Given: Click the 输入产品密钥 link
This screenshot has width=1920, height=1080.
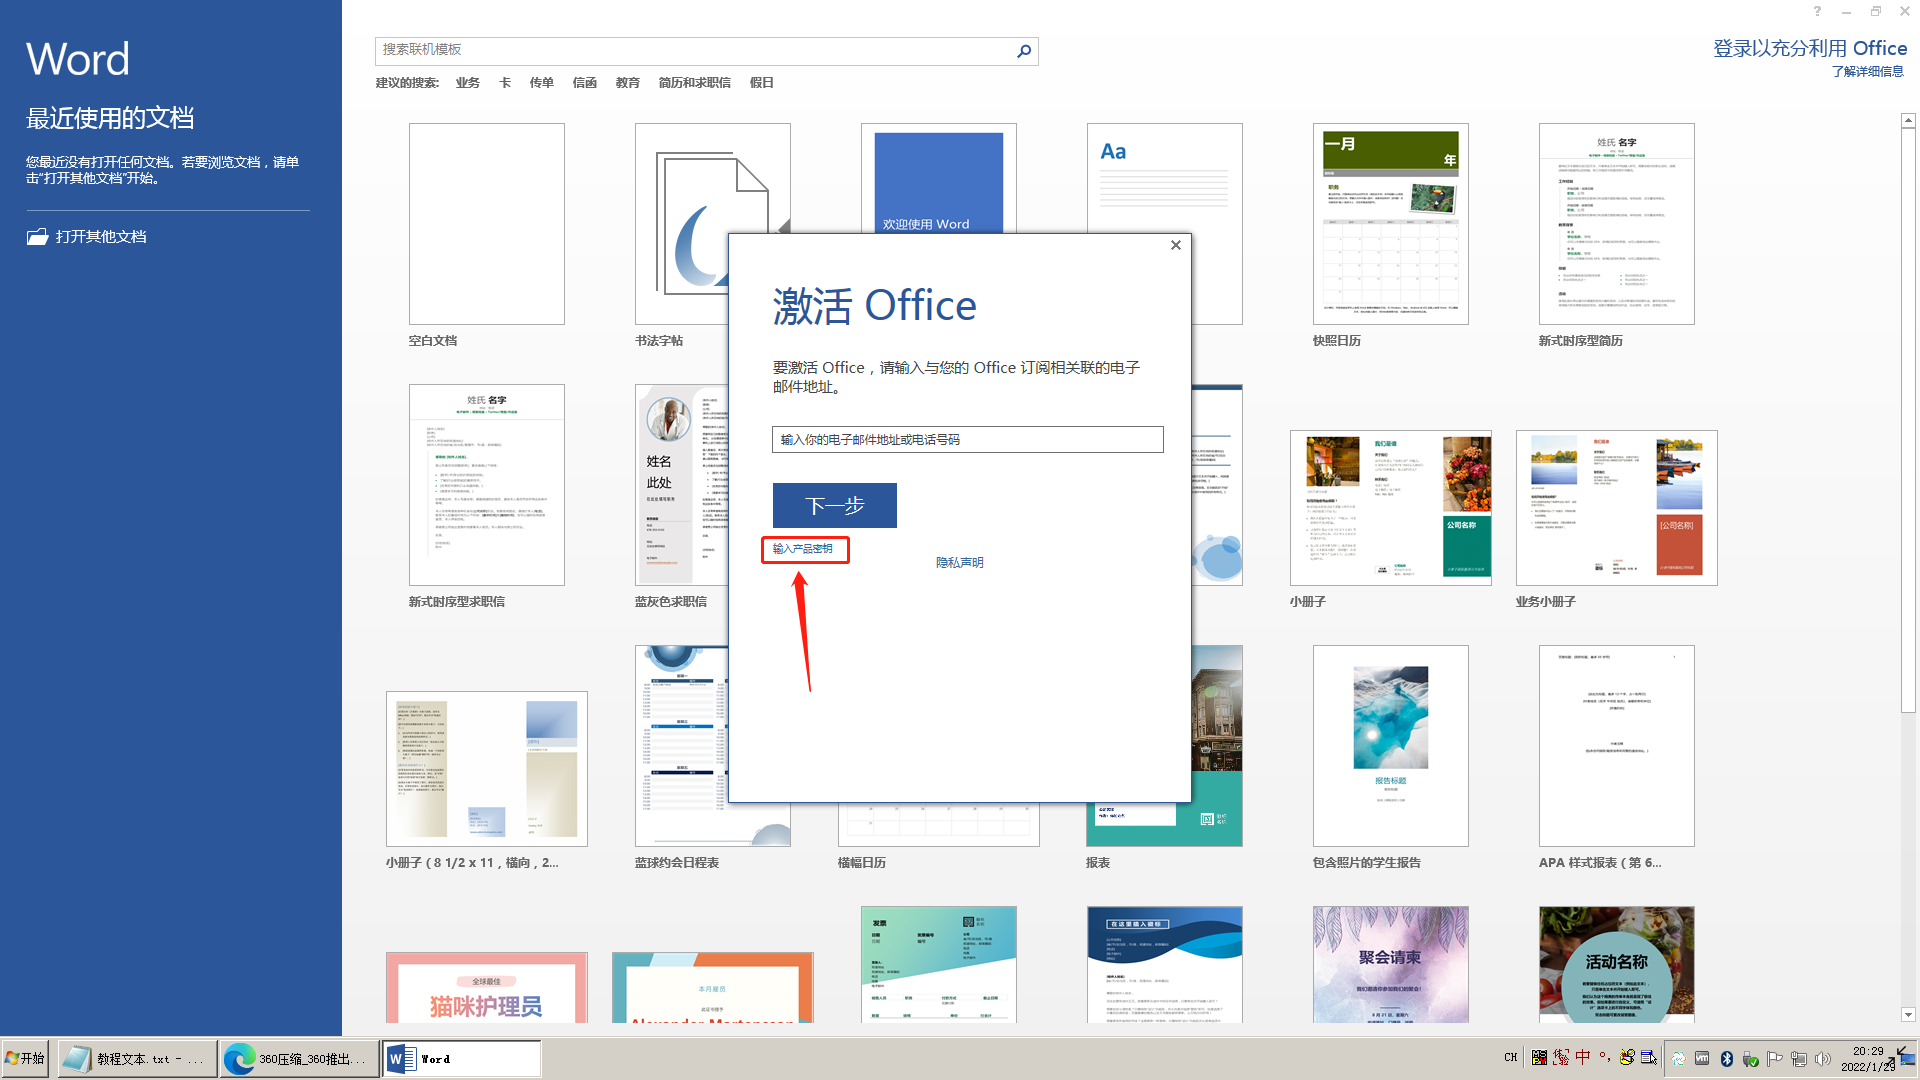Looking at the screenshot, I should click(x=803, y=549).
